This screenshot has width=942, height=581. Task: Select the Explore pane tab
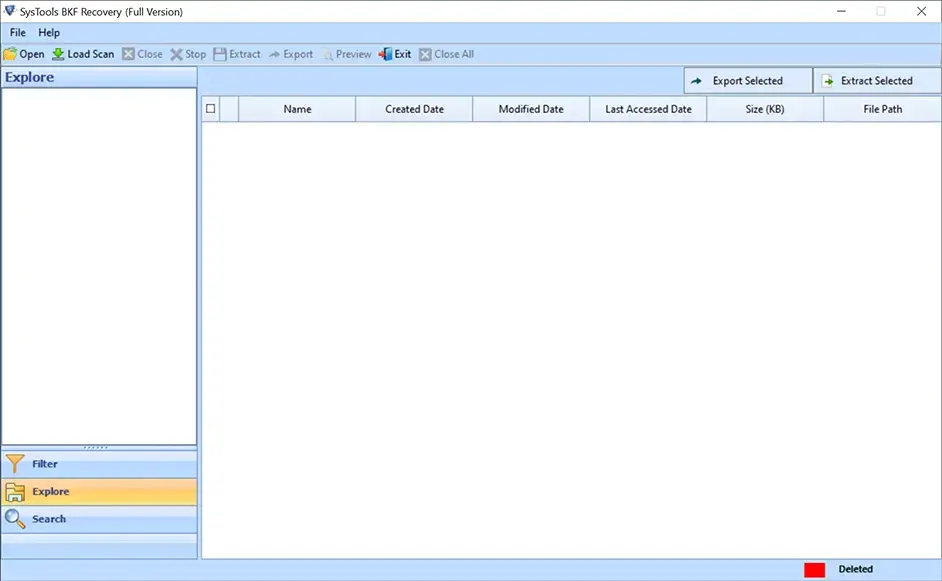click(99, 491)
